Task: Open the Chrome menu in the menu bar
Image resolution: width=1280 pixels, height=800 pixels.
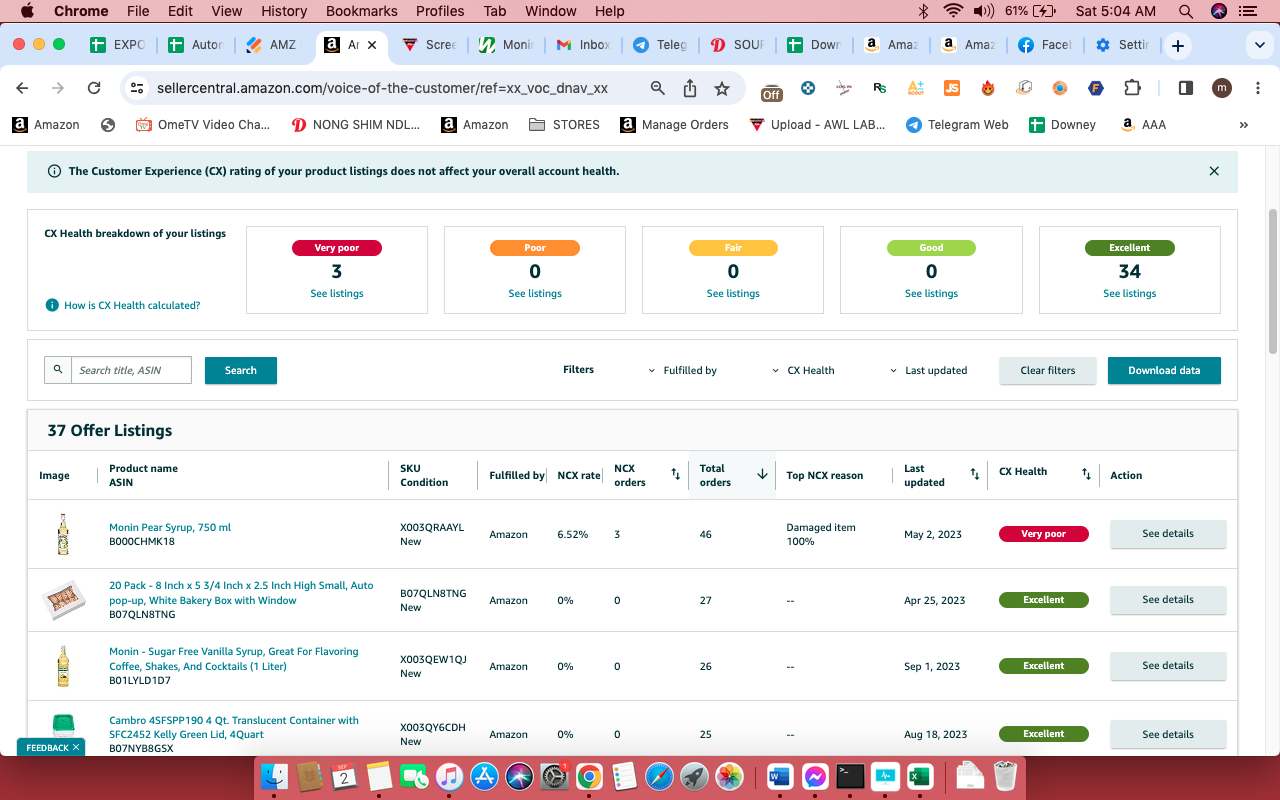Action: [81, 11]
